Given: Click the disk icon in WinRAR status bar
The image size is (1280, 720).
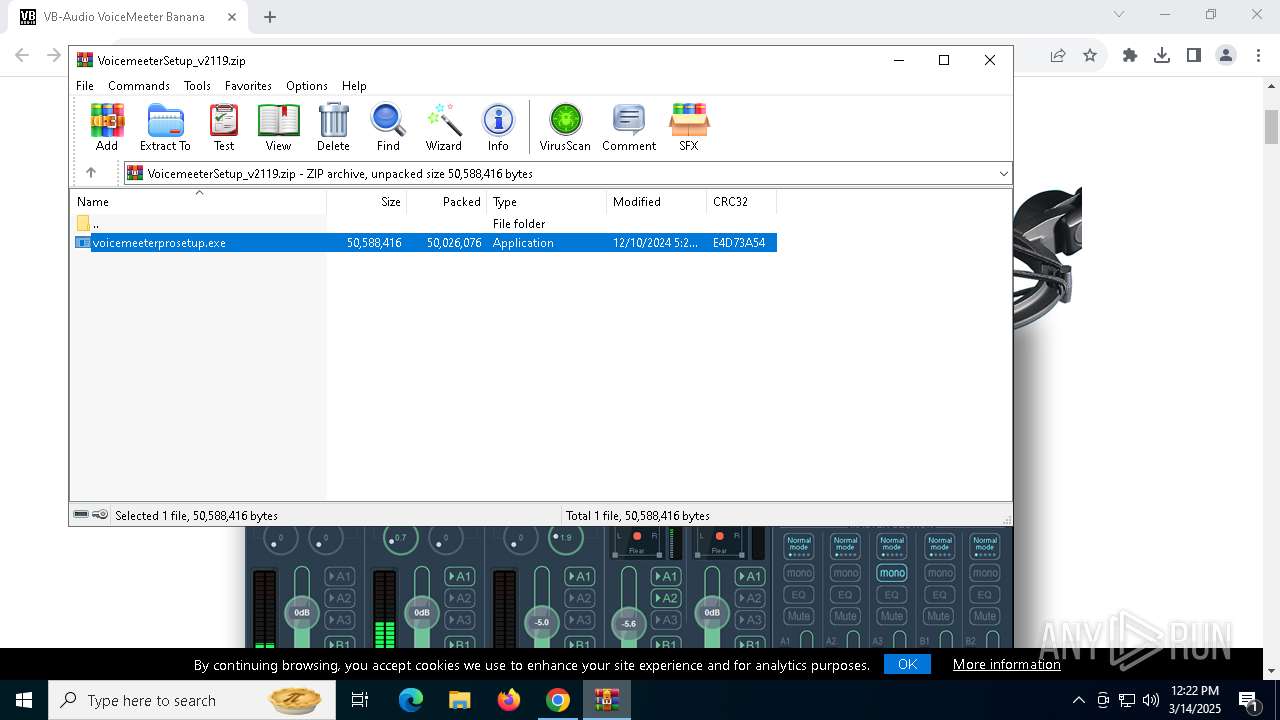Looking at the screenshot, I should 81,515.
